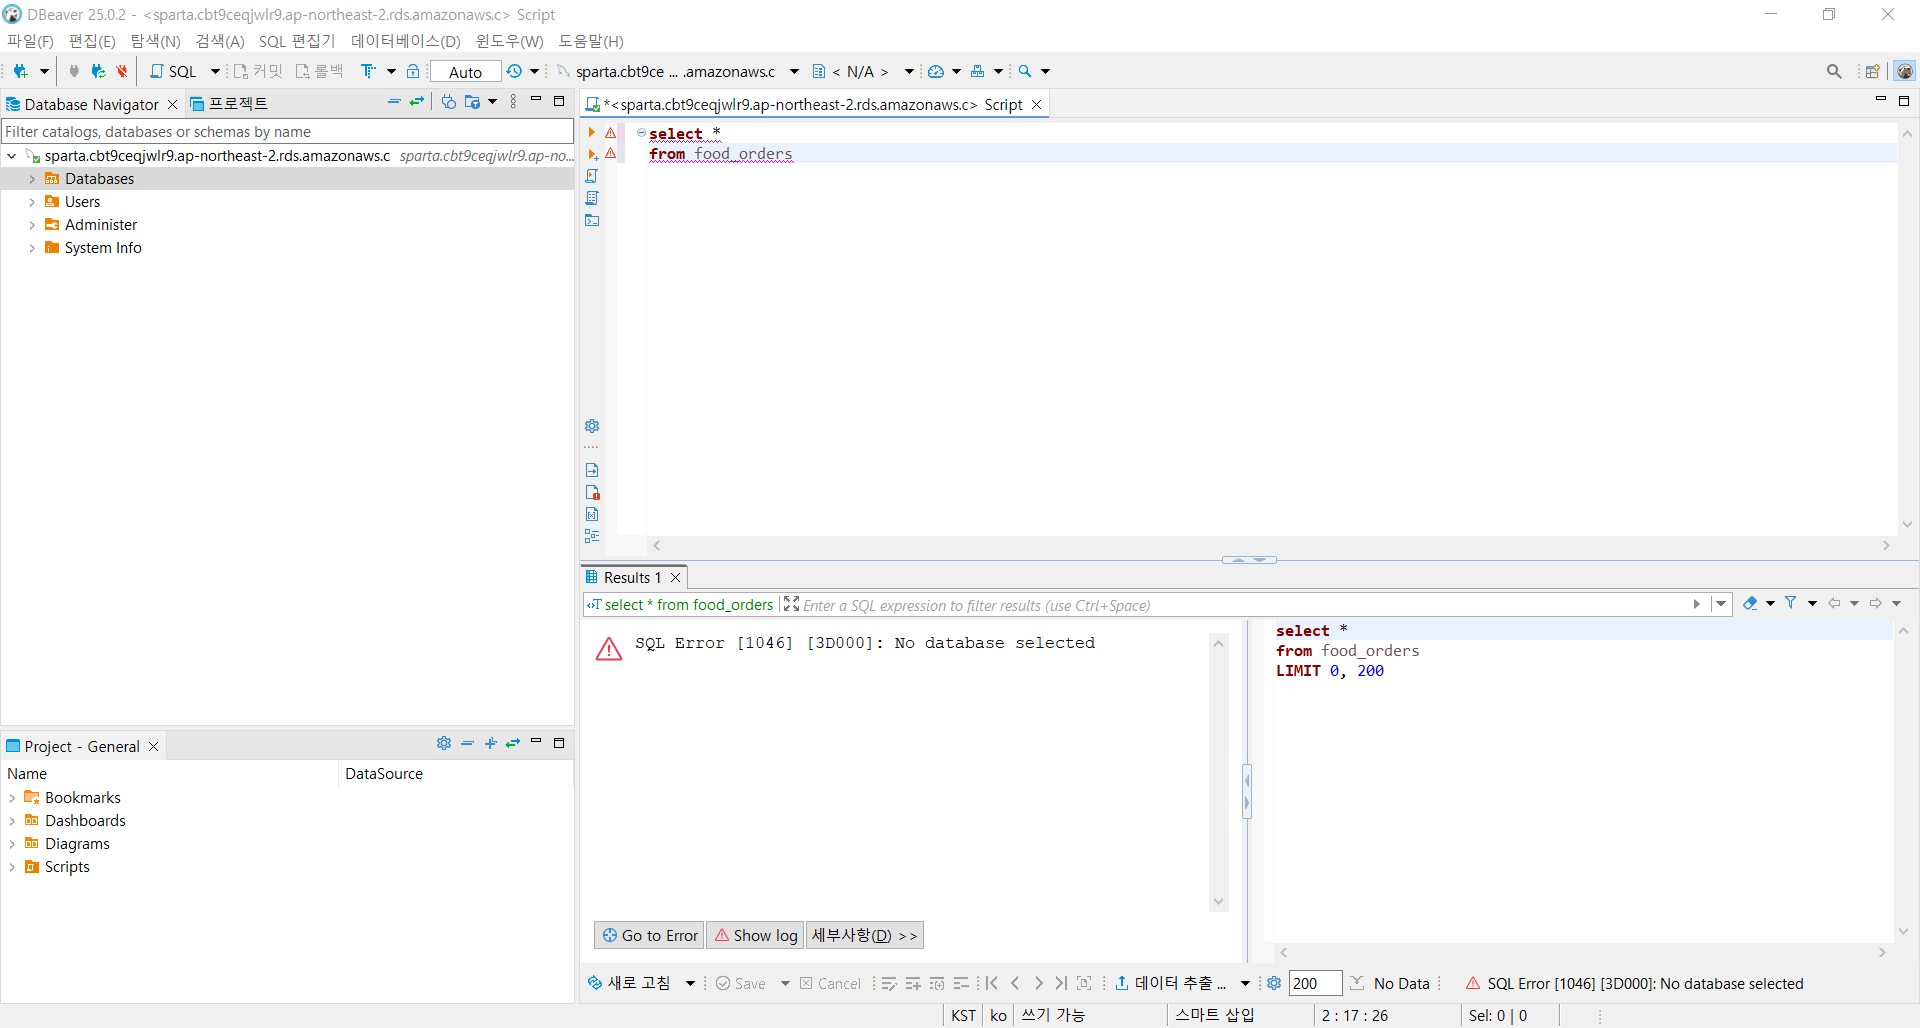
Task: Click the transaction mode lock icon
Action: click(413, 71)
